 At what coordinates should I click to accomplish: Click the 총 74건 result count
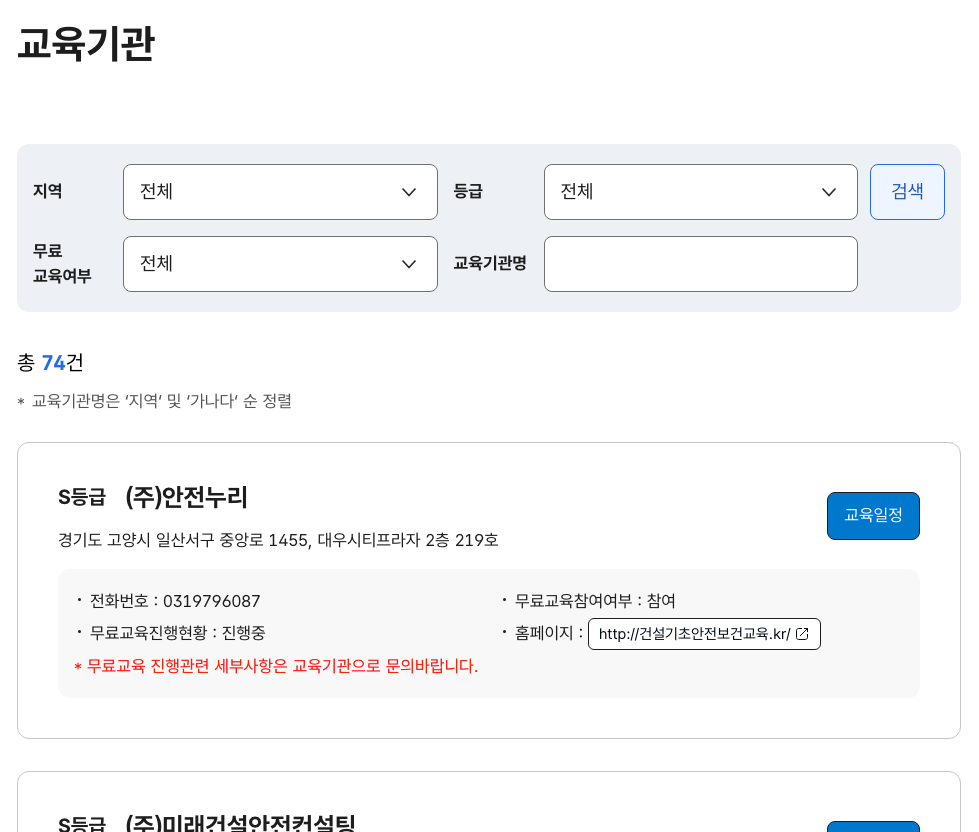[x=50, y=363]
